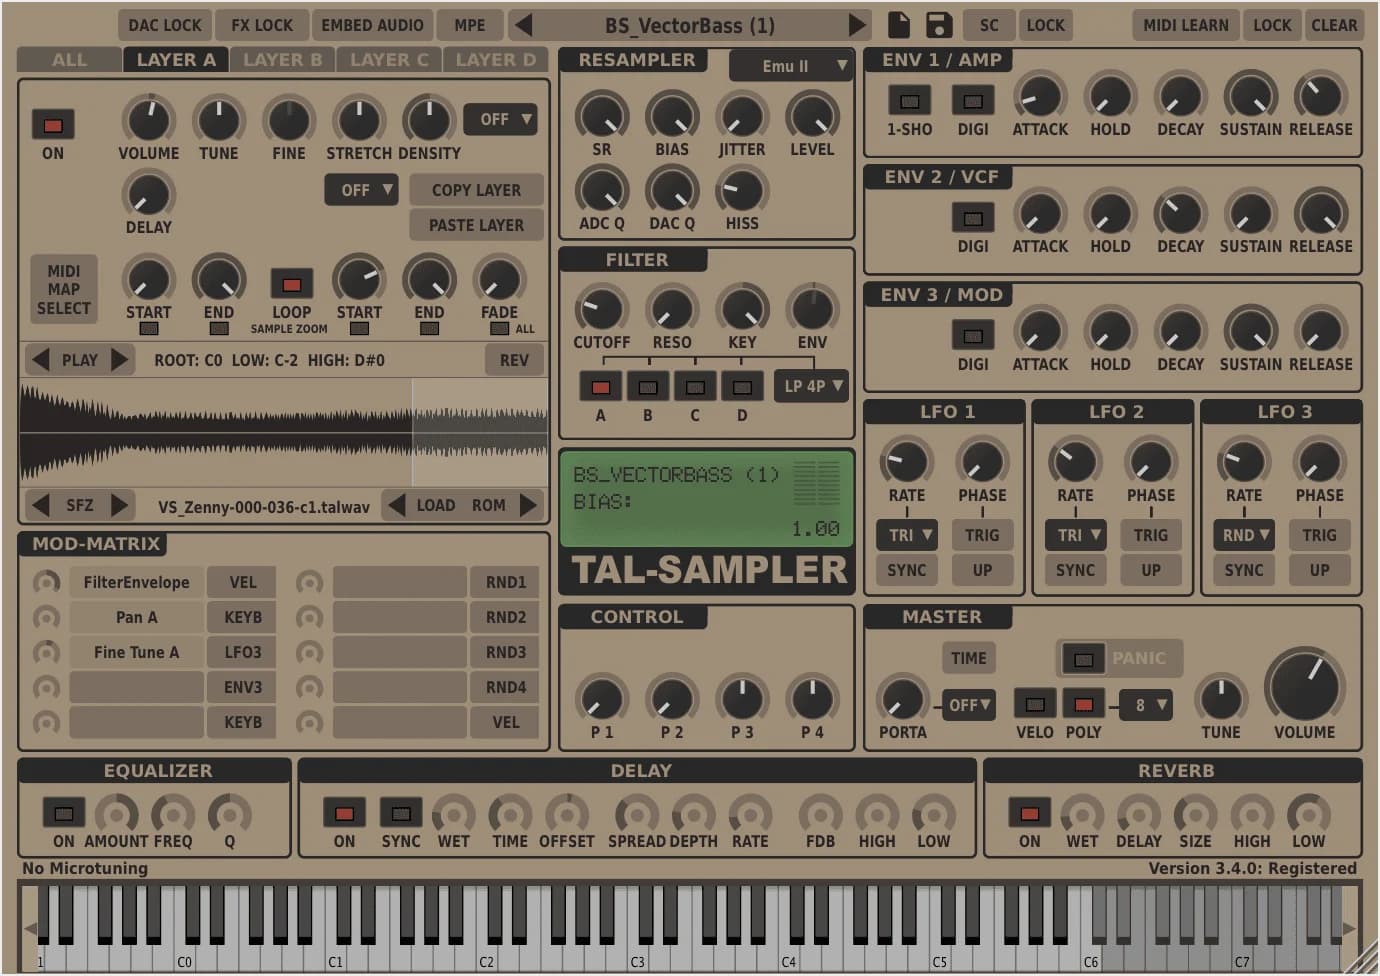Click the COPY LAYER button
The height and width of the screenshot is (976, 1380).
476,190
